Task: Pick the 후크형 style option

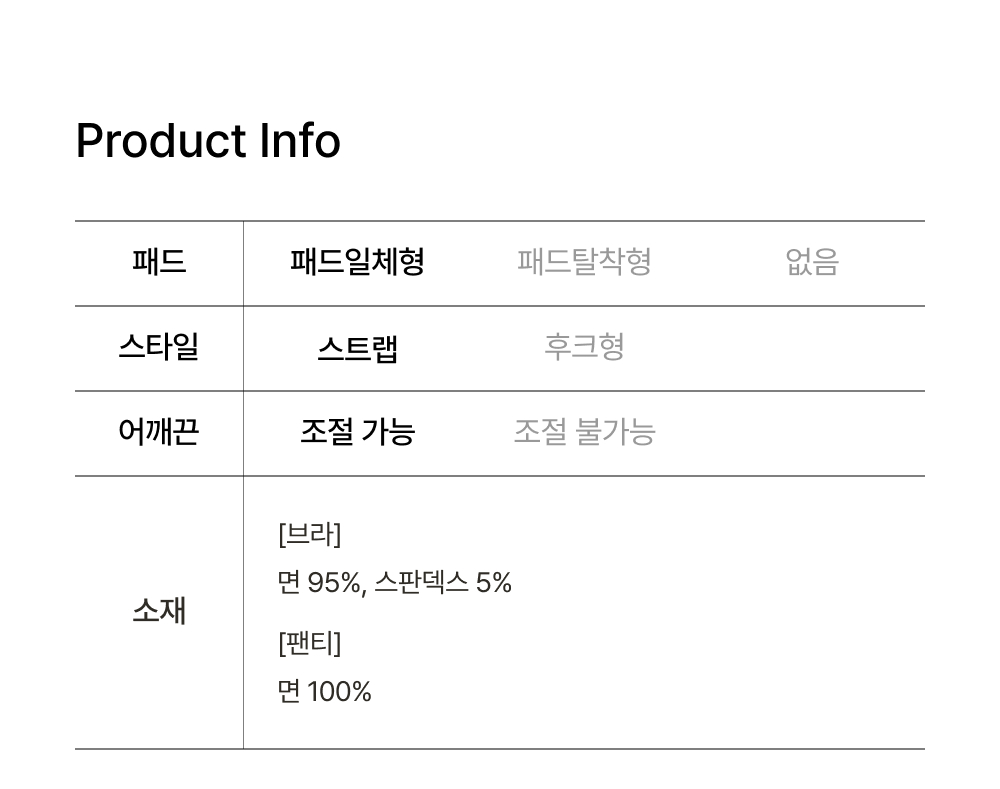Action: click(x=584, y=348)
